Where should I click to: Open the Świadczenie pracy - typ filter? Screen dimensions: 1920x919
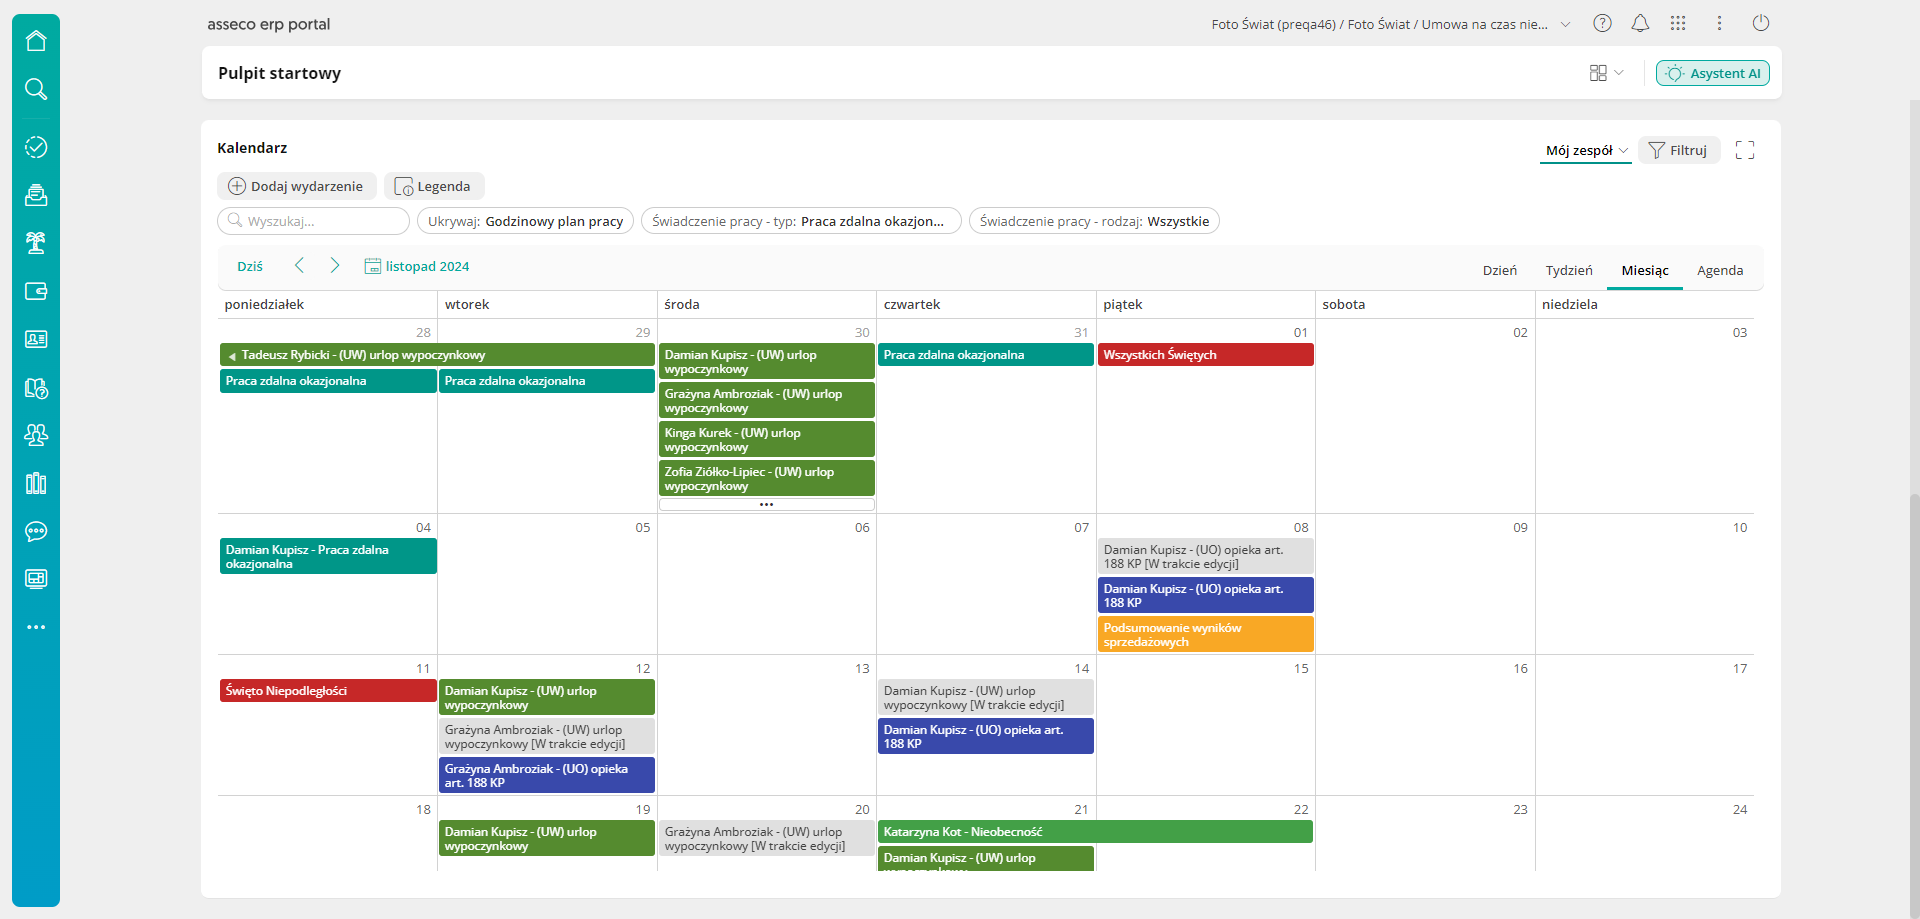[x=801, y=221]
